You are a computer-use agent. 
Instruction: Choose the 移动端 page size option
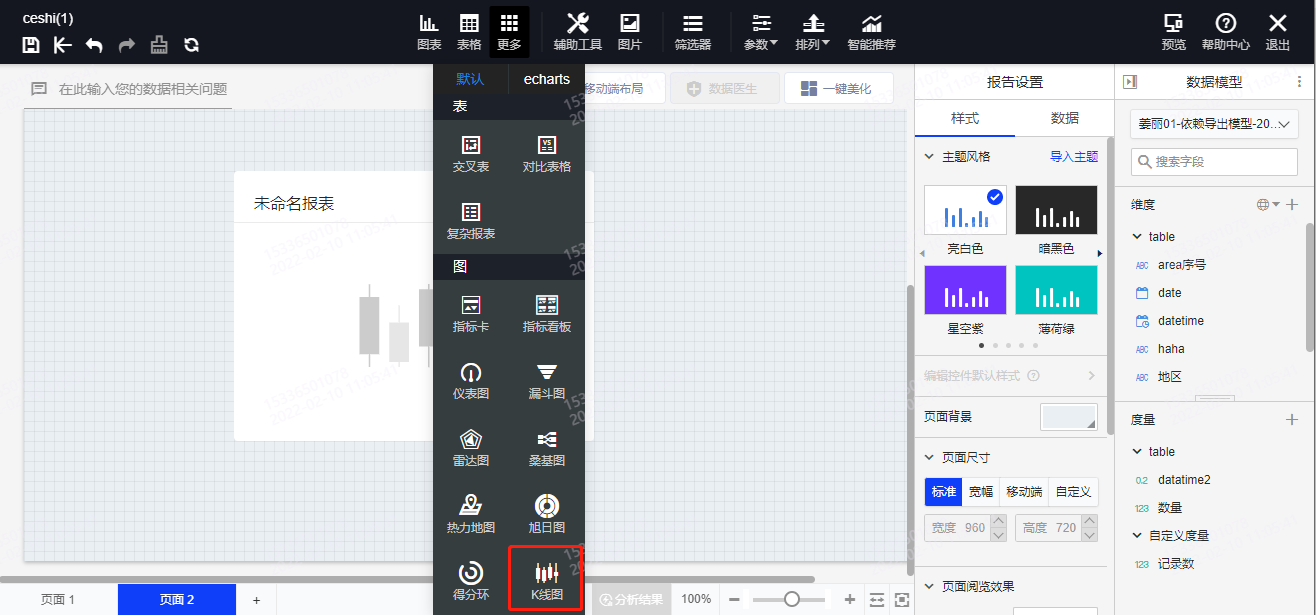[x=1024, y=492]
